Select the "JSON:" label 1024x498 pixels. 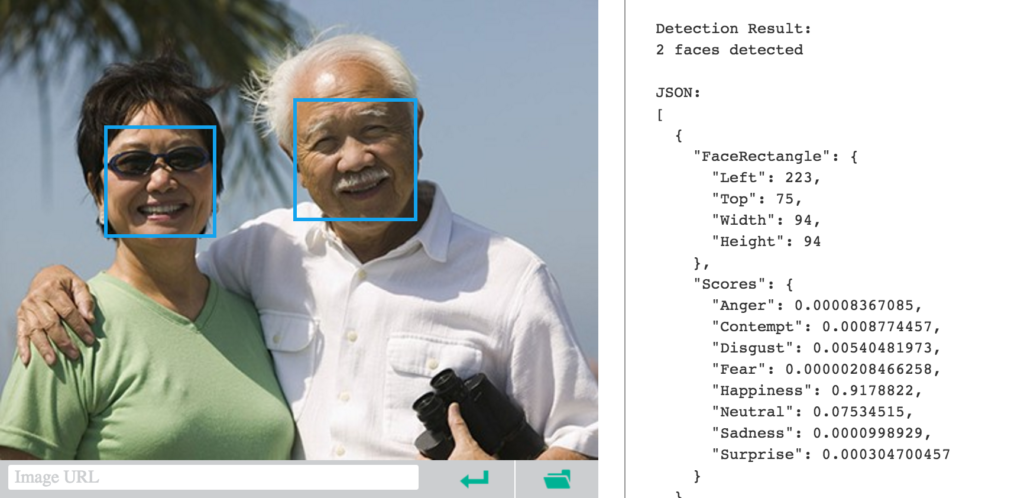[x=678, y=93]
